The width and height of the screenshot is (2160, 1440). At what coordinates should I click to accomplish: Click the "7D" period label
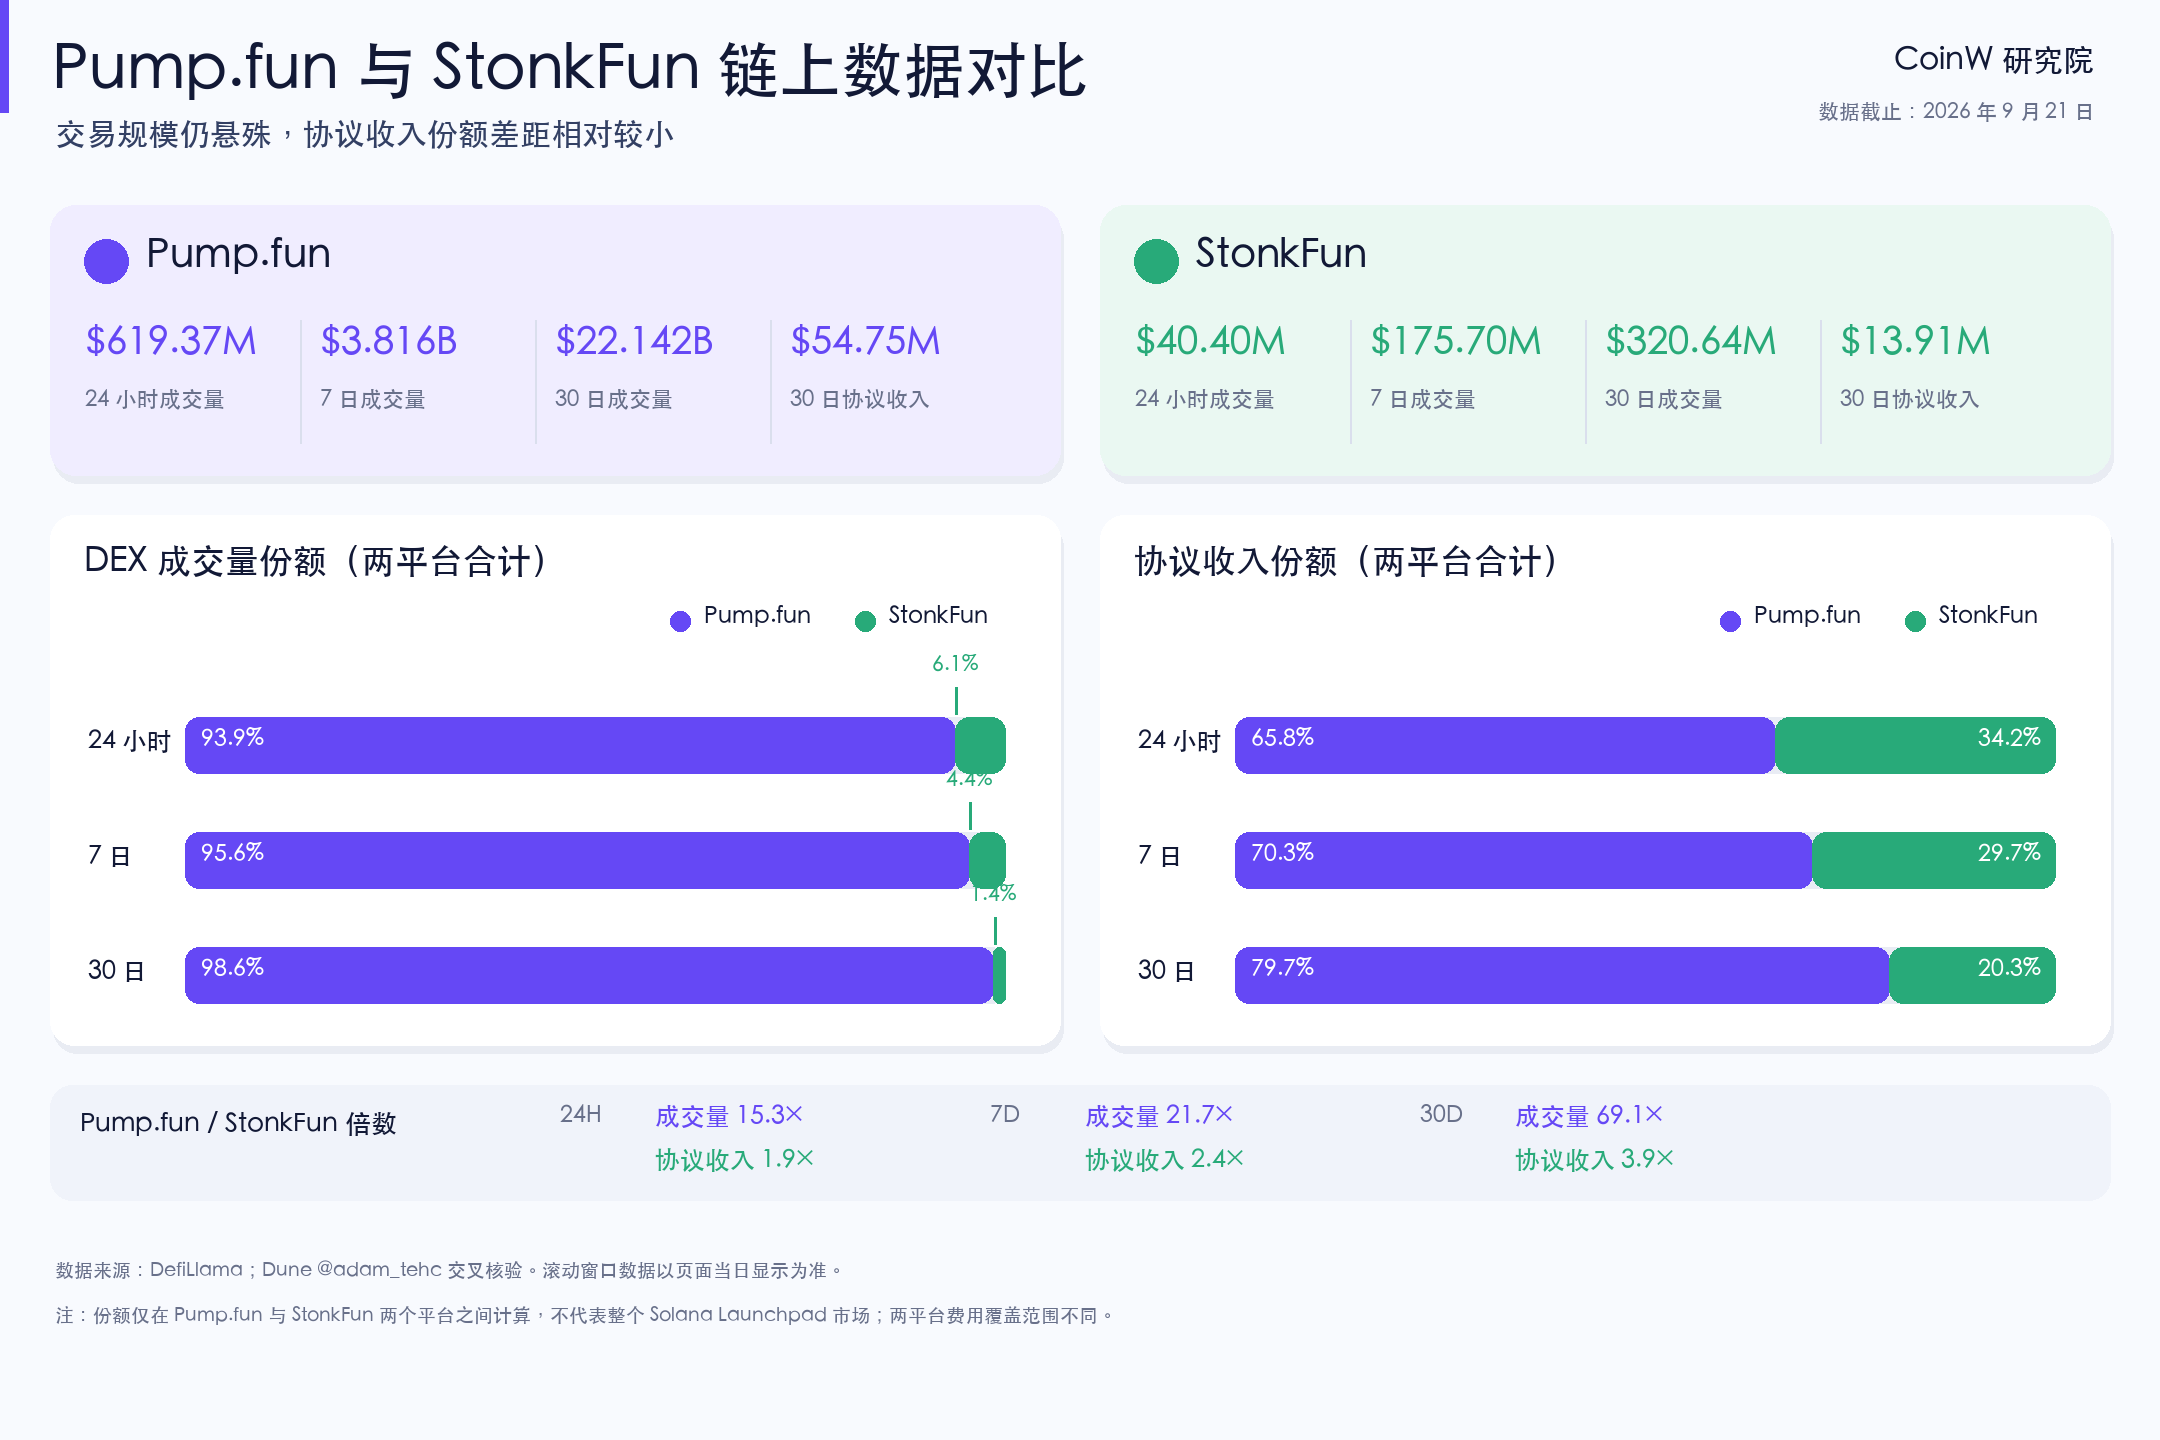(1005, 1114)
